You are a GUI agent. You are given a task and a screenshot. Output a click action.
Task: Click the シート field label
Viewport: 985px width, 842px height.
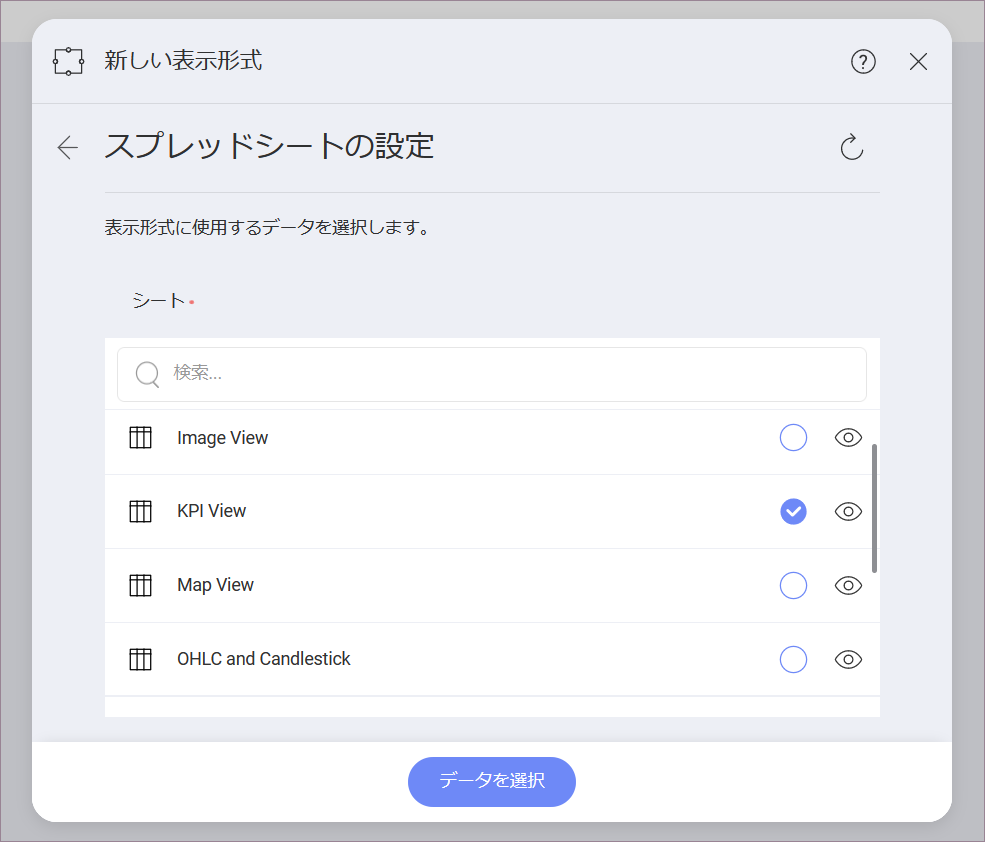159,301
